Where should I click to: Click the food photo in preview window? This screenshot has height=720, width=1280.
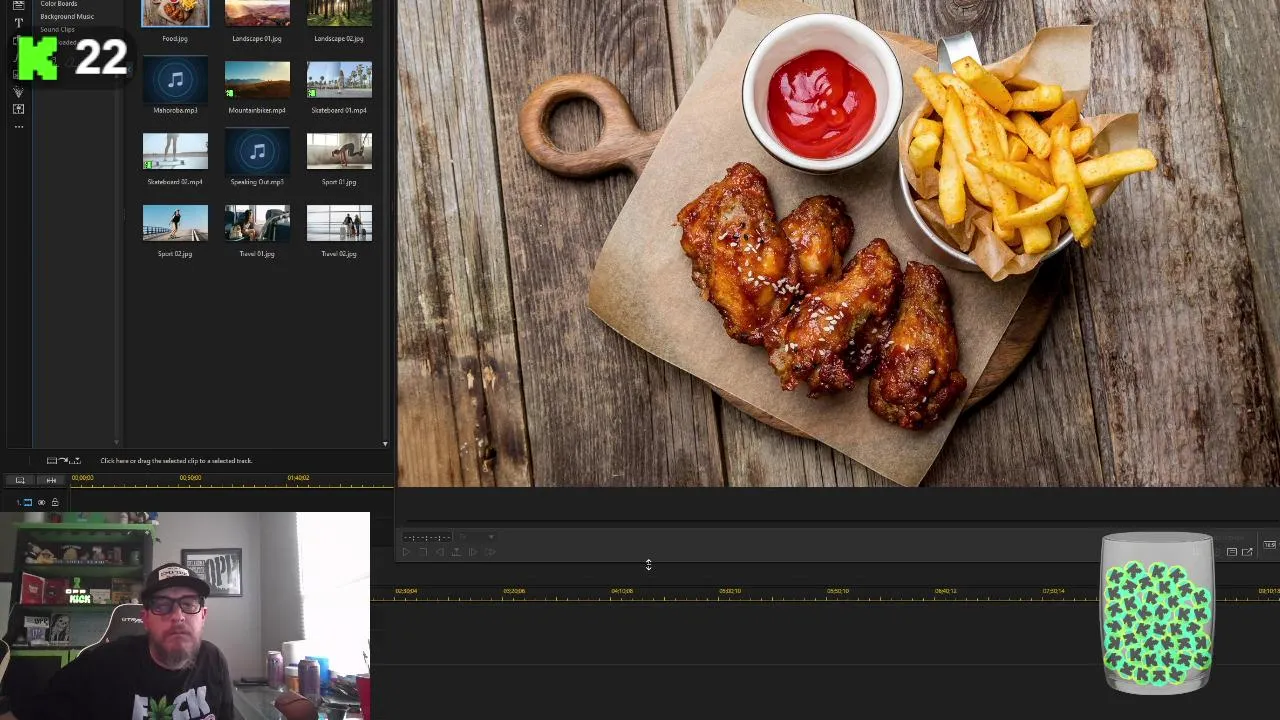(x=838, y=243)
